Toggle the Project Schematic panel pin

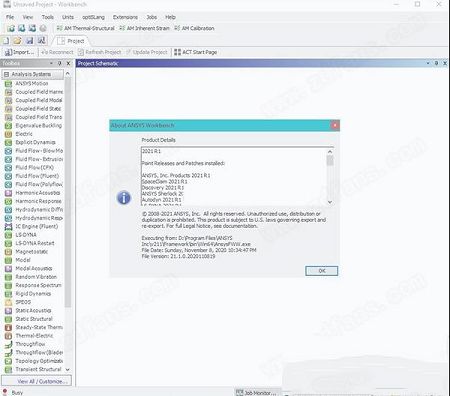436,63
